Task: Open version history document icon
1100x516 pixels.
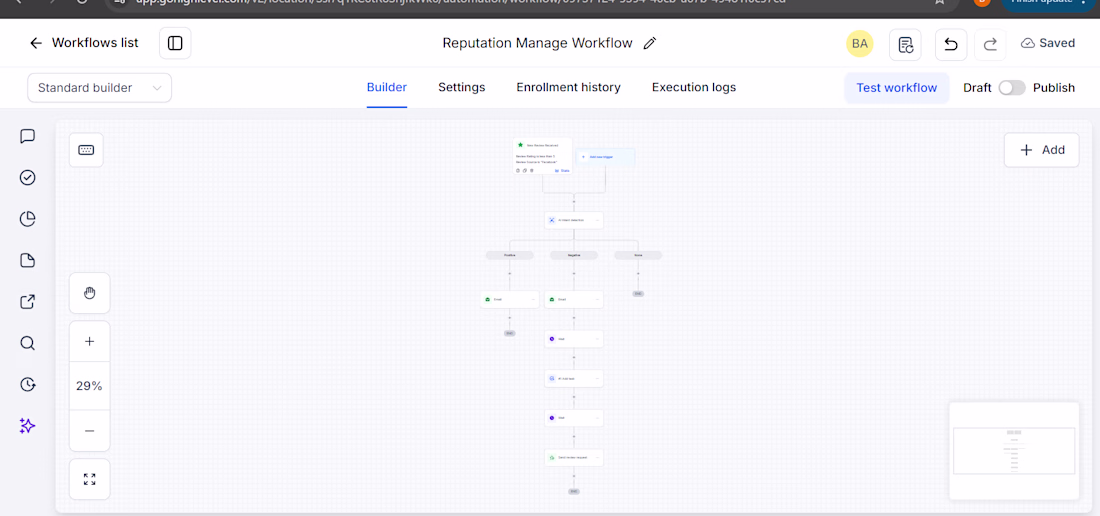Action: [905, 44]
